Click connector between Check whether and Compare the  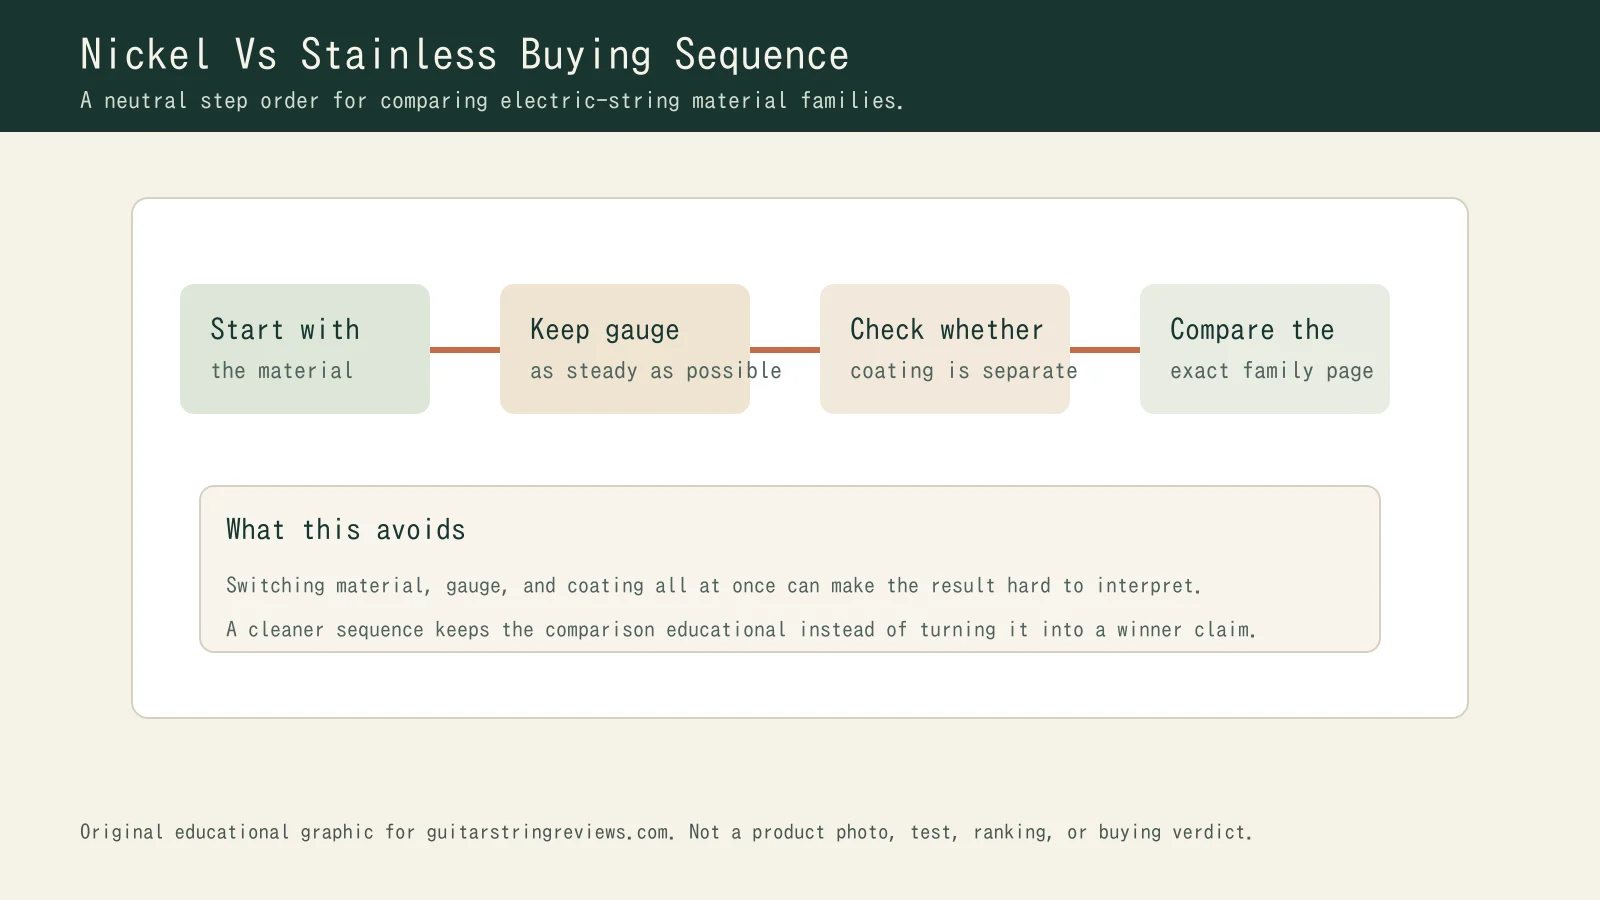[1105, 350]
